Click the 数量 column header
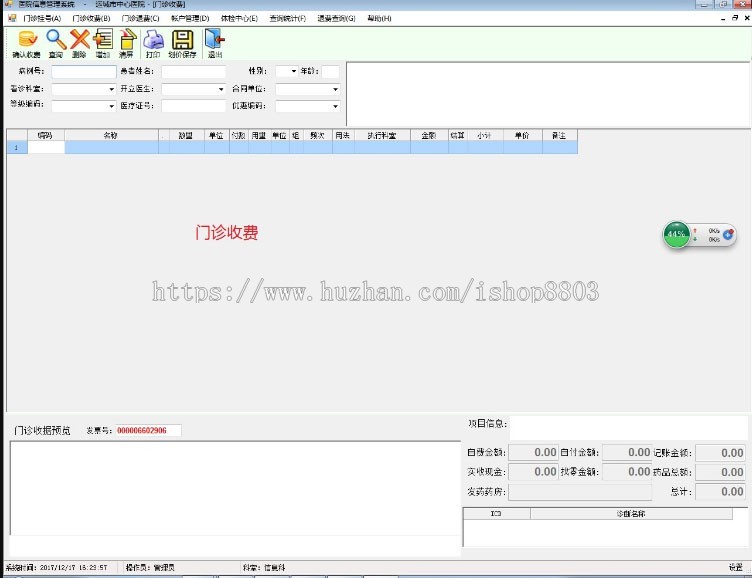The height and width of the screenshot is (578, 752). (x=187, y=136)
